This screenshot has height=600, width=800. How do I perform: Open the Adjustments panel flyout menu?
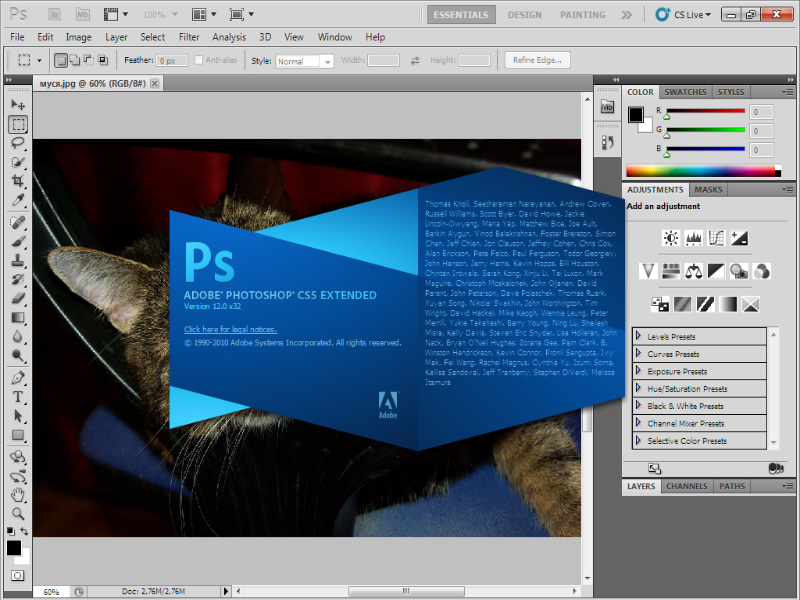790,189
